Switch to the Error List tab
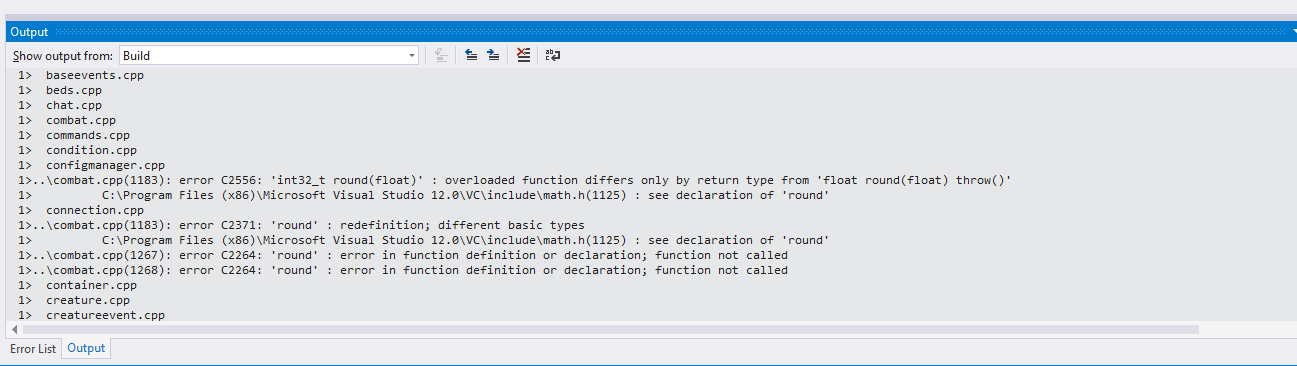1297x366 pixels. 33,348
